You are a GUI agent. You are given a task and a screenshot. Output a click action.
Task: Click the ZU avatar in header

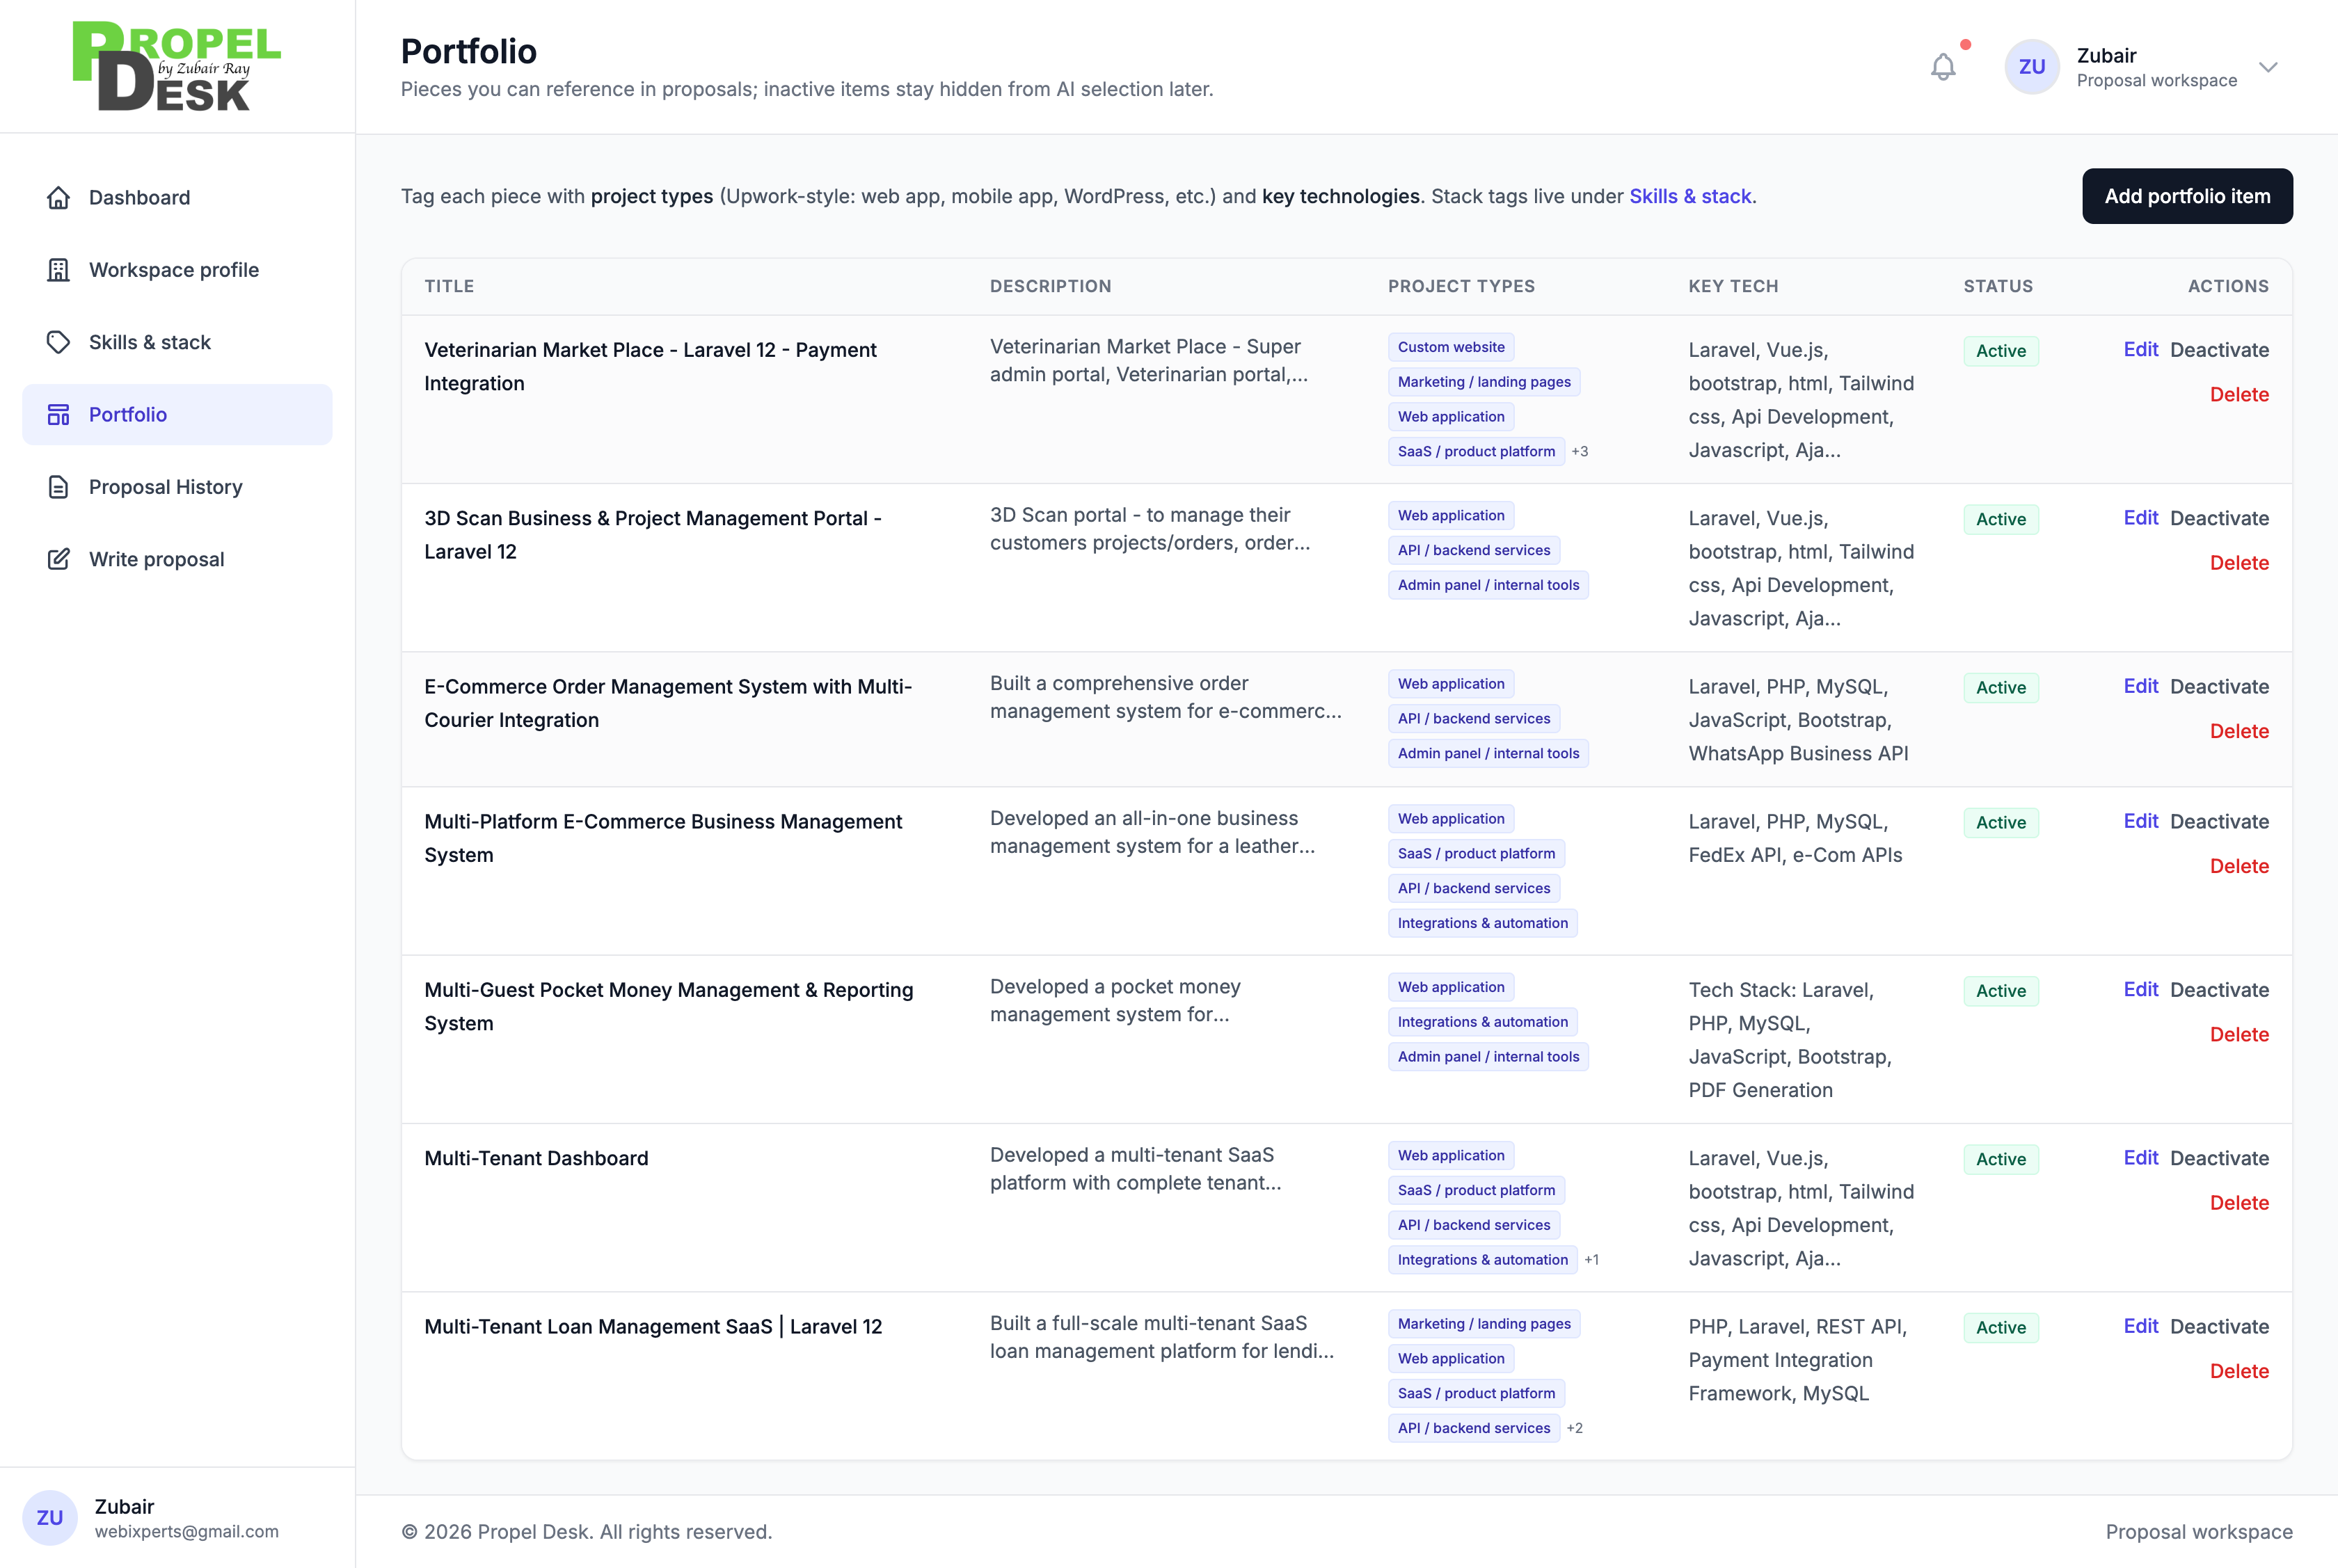coord(2031,67)
